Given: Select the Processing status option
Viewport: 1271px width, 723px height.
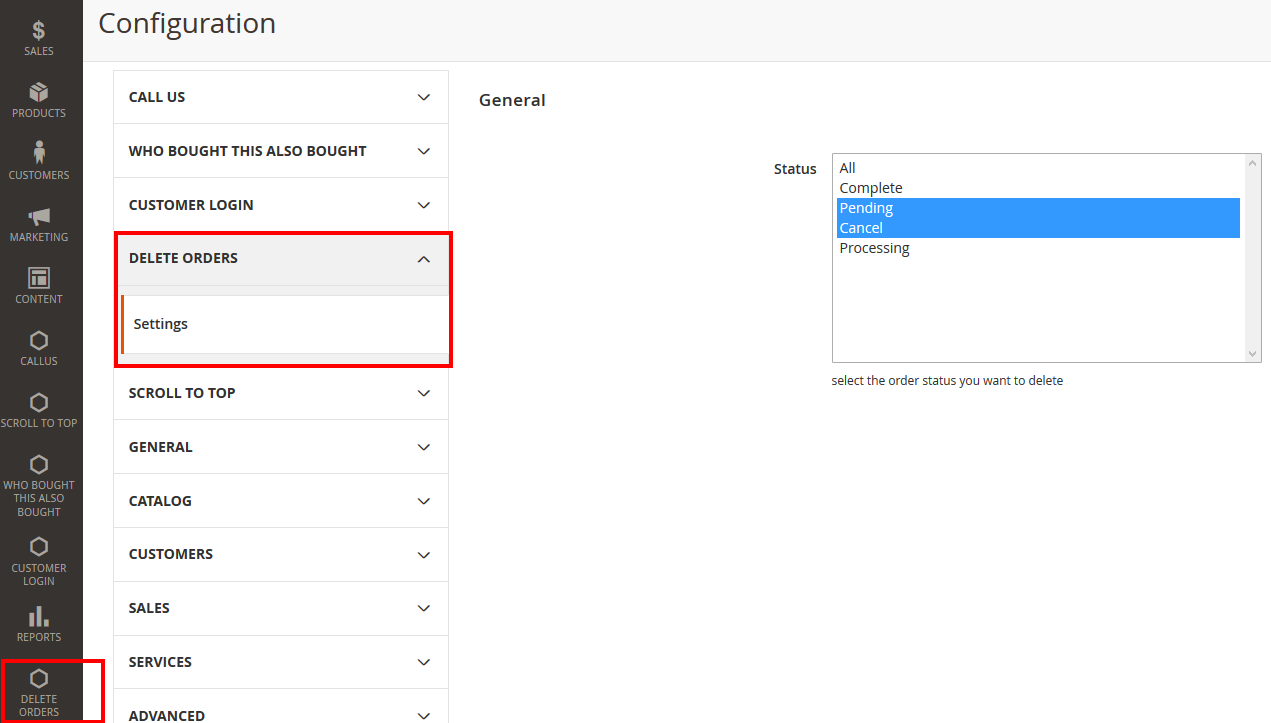Looking at the screenshot, I should point(874,248).
